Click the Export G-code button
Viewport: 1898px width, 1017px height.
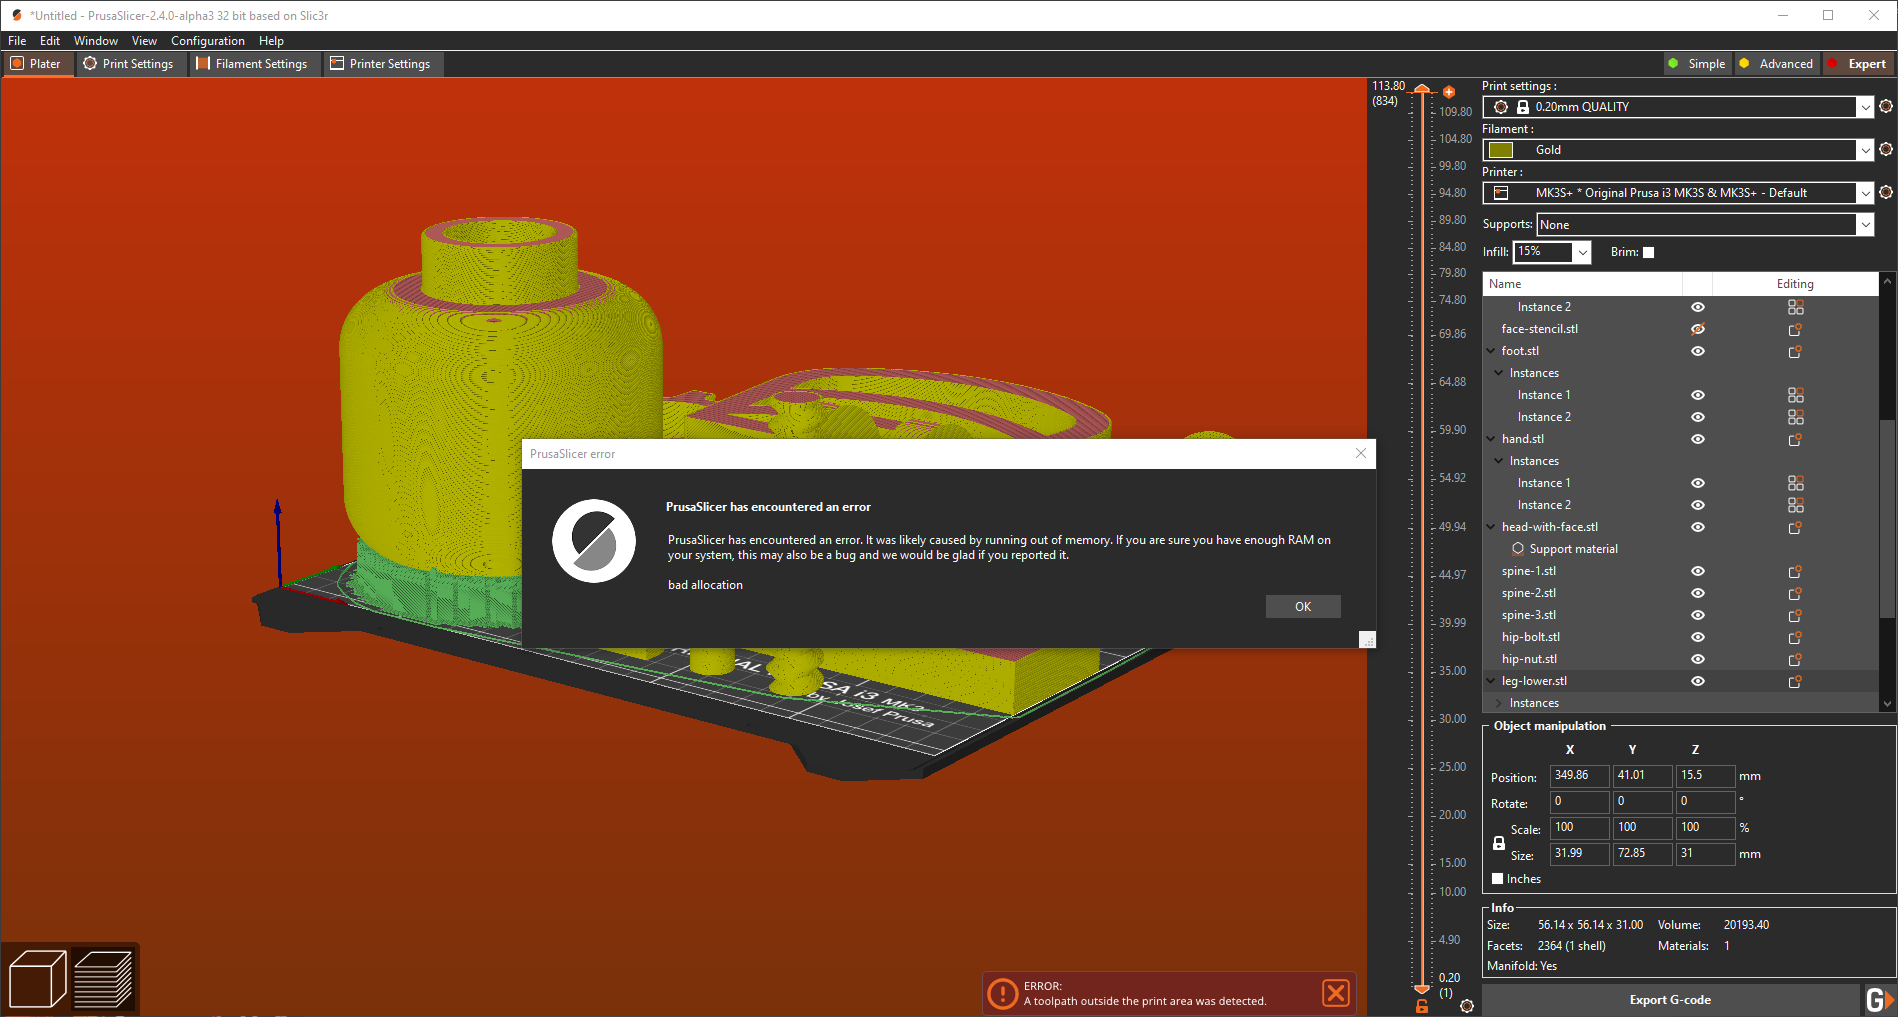pos(1671,999)
